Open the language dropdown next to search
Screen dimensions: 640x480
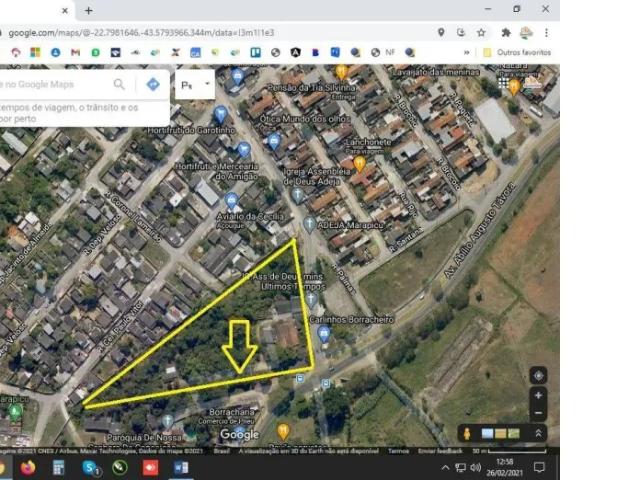(x=195, y=85)
